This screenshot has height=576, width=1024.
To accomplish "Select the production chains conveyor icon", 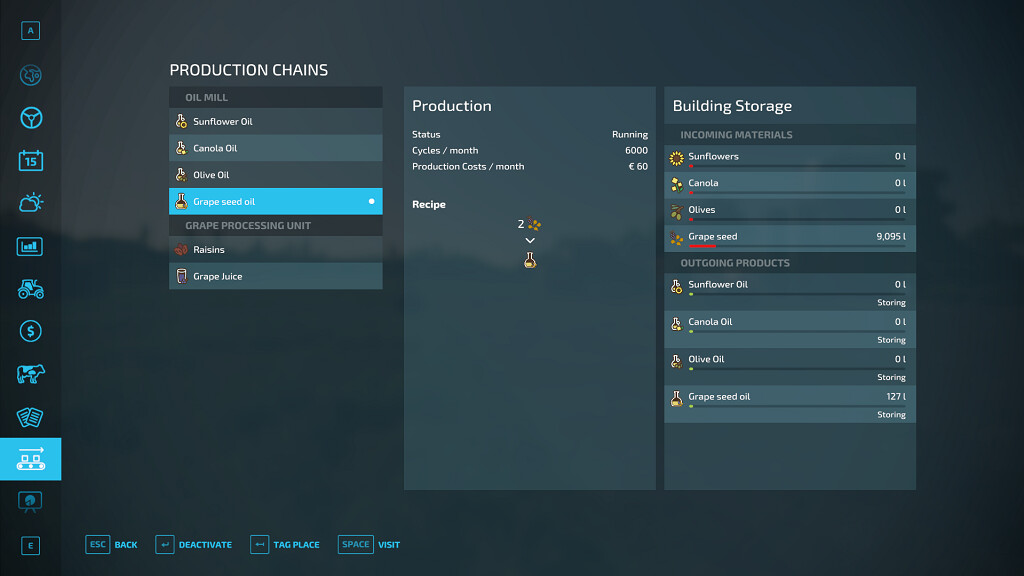I will (x=30, y=459).
